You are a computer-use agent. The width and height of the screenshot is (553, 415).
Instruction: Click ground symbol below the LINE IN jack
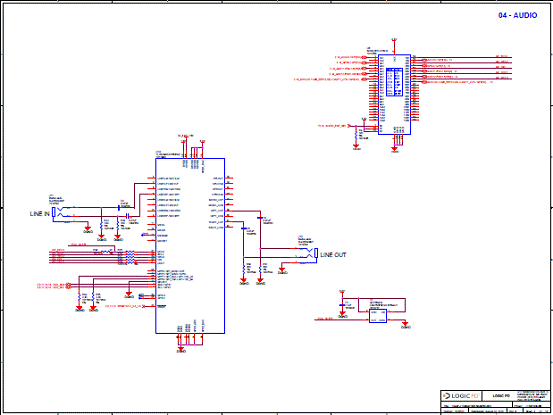88,230
